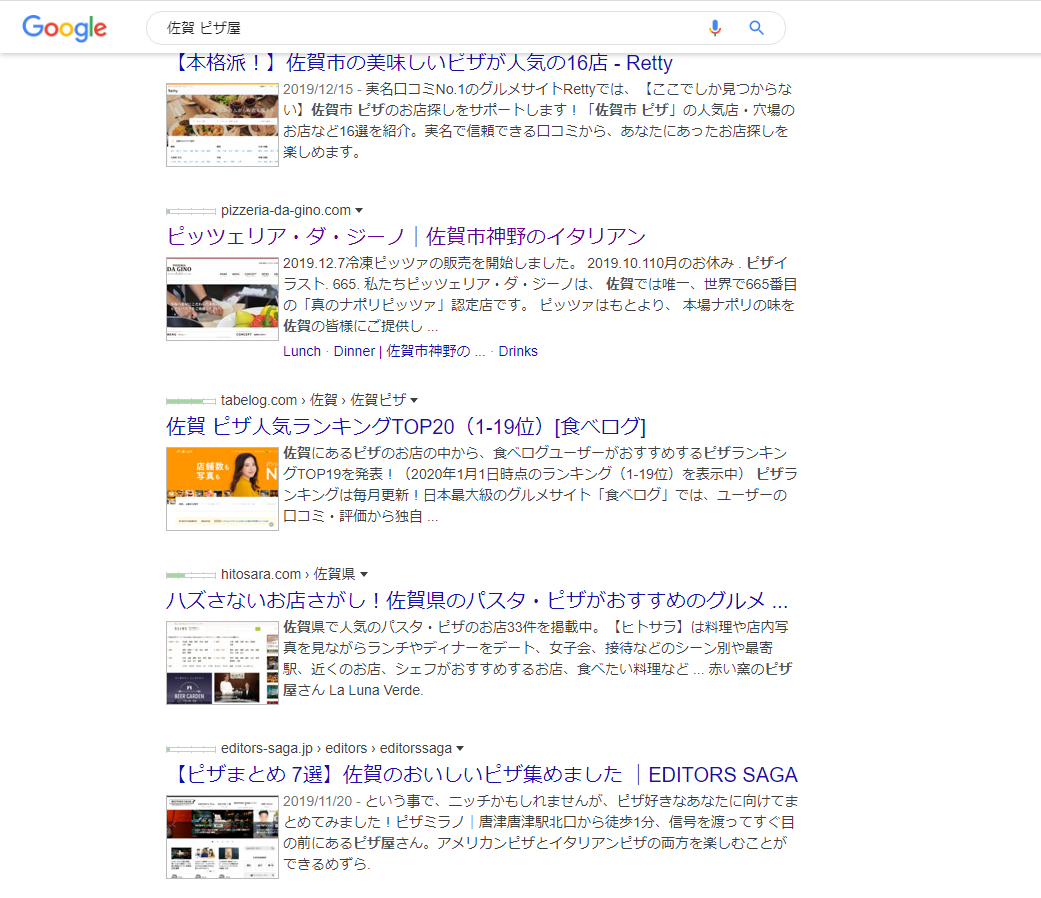Click tabelog orange thumbnail image
Image resolution: width=1041 pixels, height=898 pixels.
click(x=222, y=488)
